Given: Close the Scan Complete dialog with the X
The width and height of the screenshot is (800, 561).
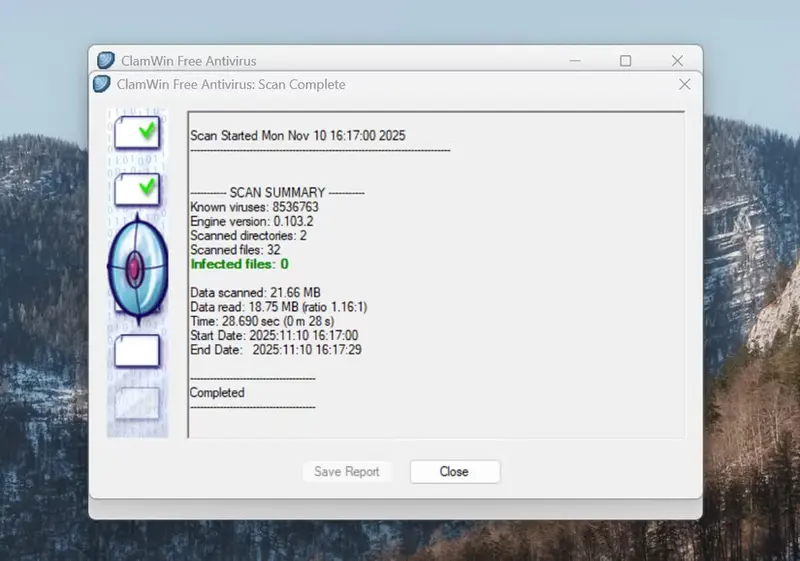Looking at the screenshot, I should (684, 84).
